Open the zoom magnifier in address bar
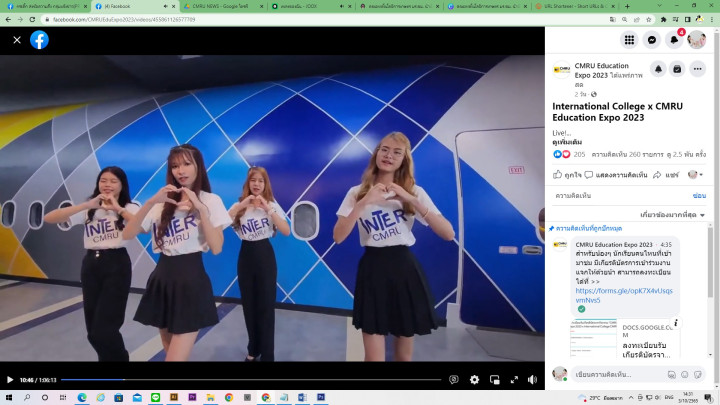The image size is (720, 405). tap(624, 20)
